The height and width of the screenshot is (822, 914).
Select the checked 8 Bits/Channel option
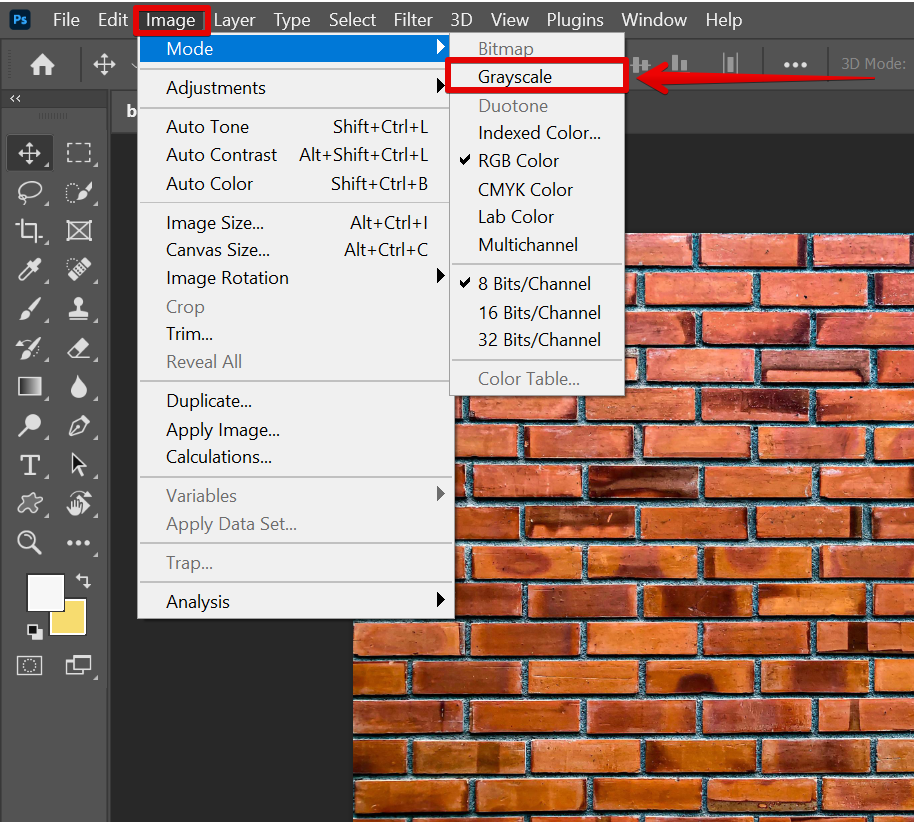534,284
